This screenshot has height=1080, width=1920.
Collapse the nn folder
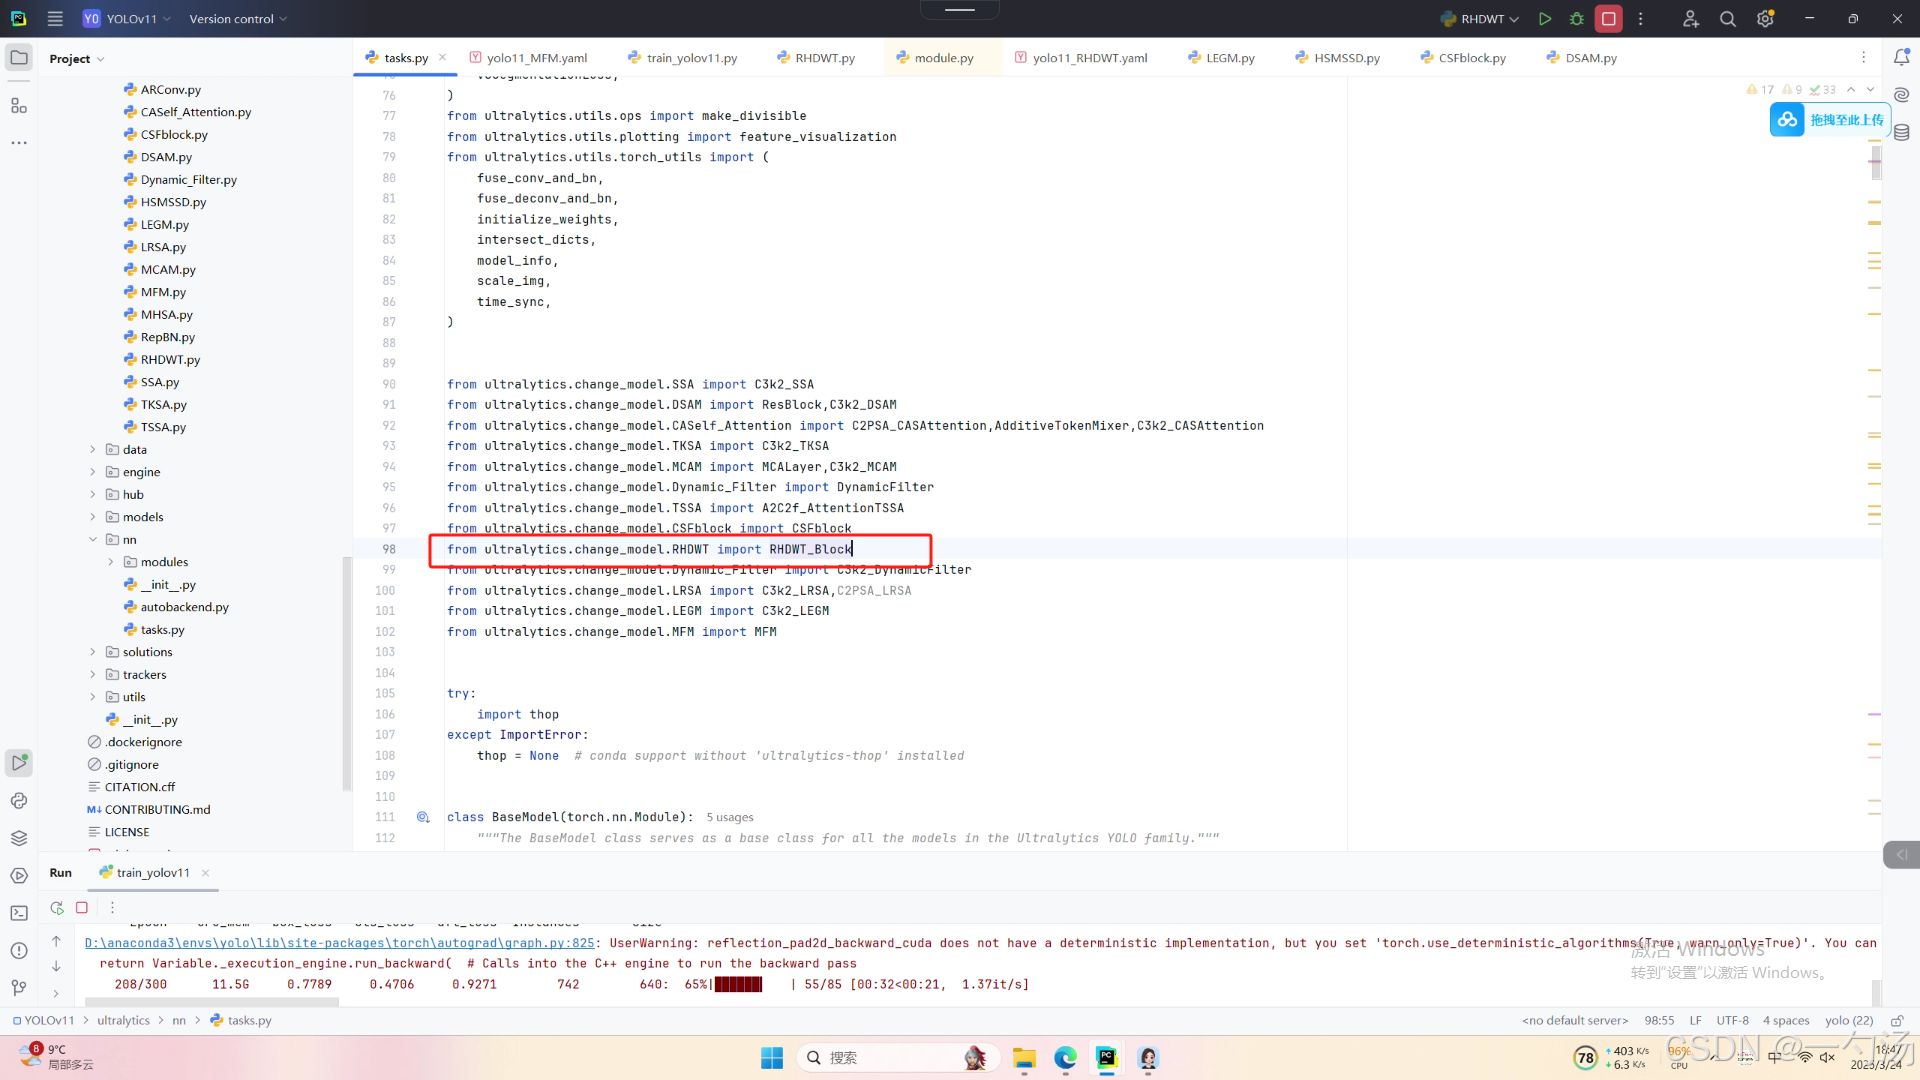tap(93, 540)
